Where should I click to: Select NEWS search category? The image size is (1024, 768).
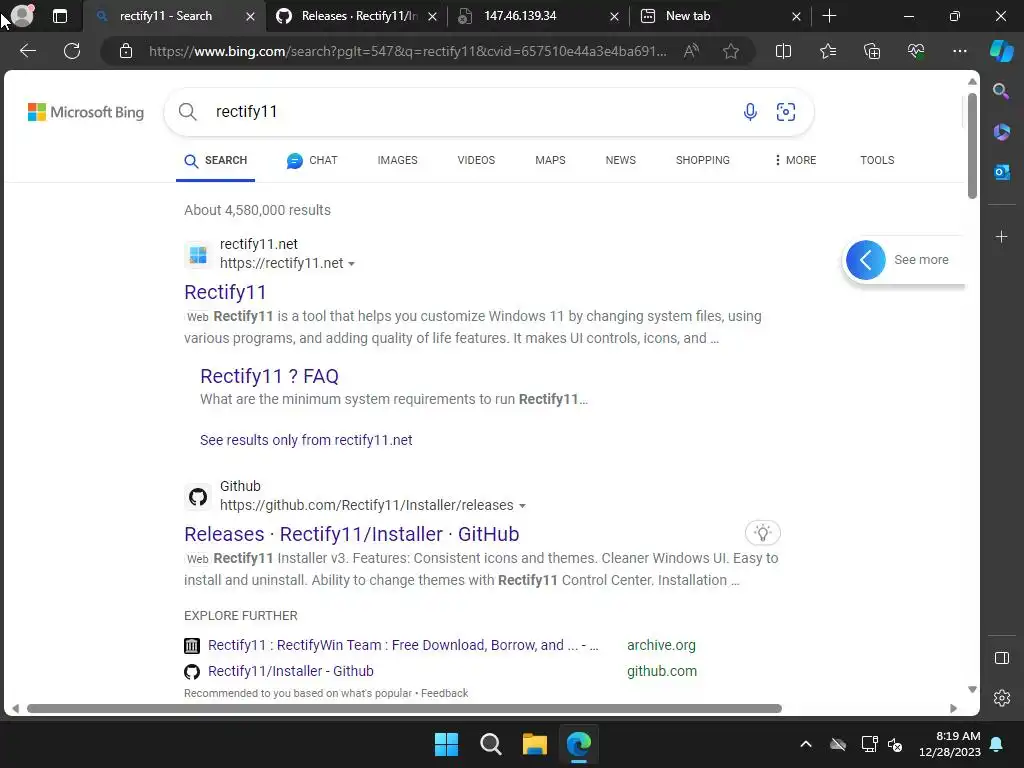pos(620,160)
